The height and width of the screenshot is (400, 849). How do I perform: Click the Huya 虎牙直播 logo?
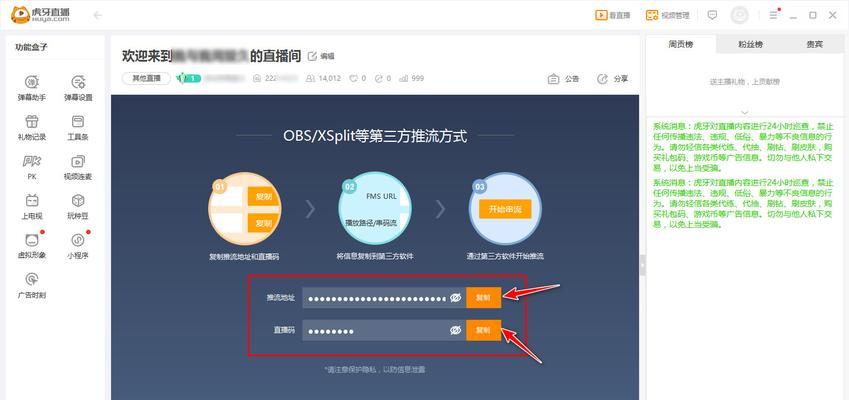pos(40,15)
